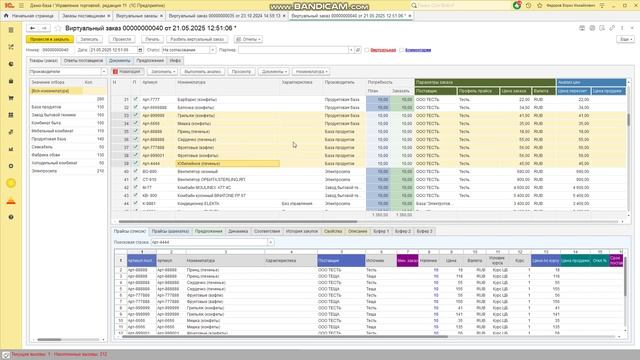Switch to the Ответы поставщиков tab
The height and width of the screenshot is (360, 640).
pos(83,60)
